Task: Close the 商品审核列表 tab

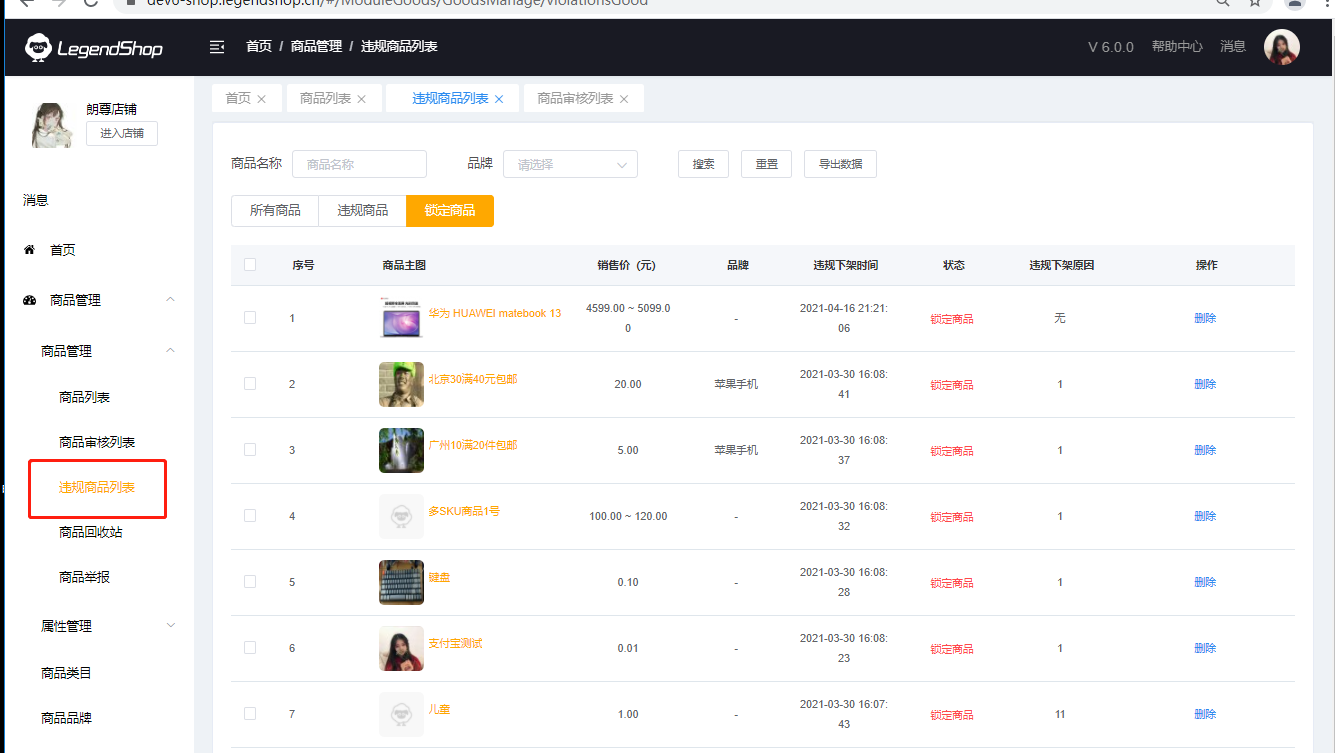Action: pos(624,99)
